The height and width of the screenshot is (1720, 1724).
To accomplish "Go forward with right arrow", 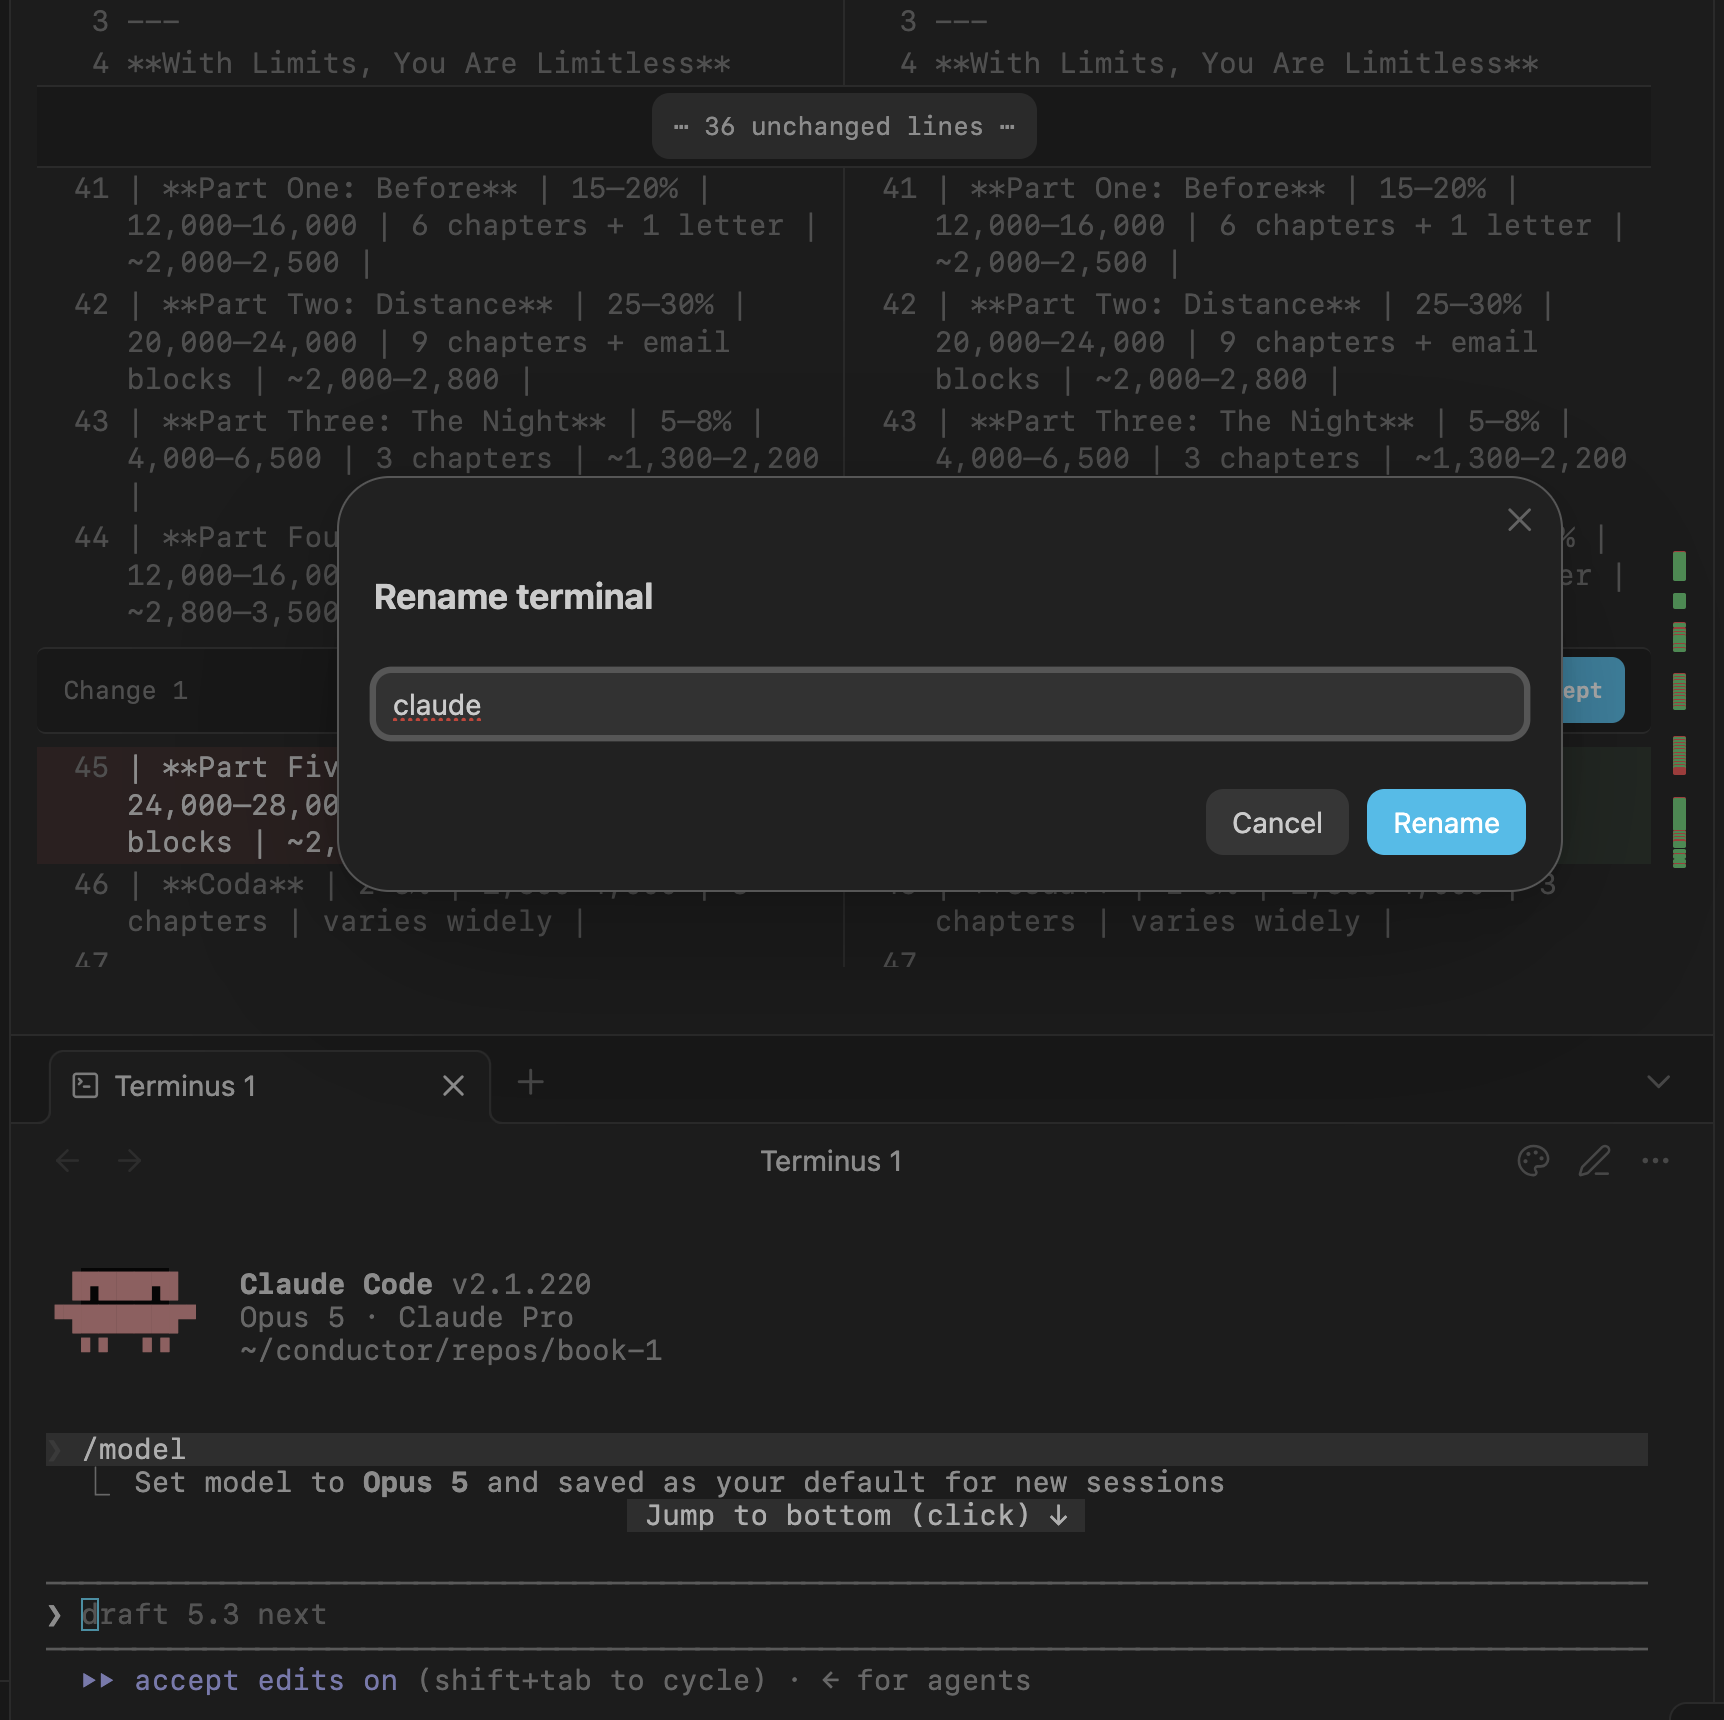I will pyautogui.click(x=129, y=1161).
